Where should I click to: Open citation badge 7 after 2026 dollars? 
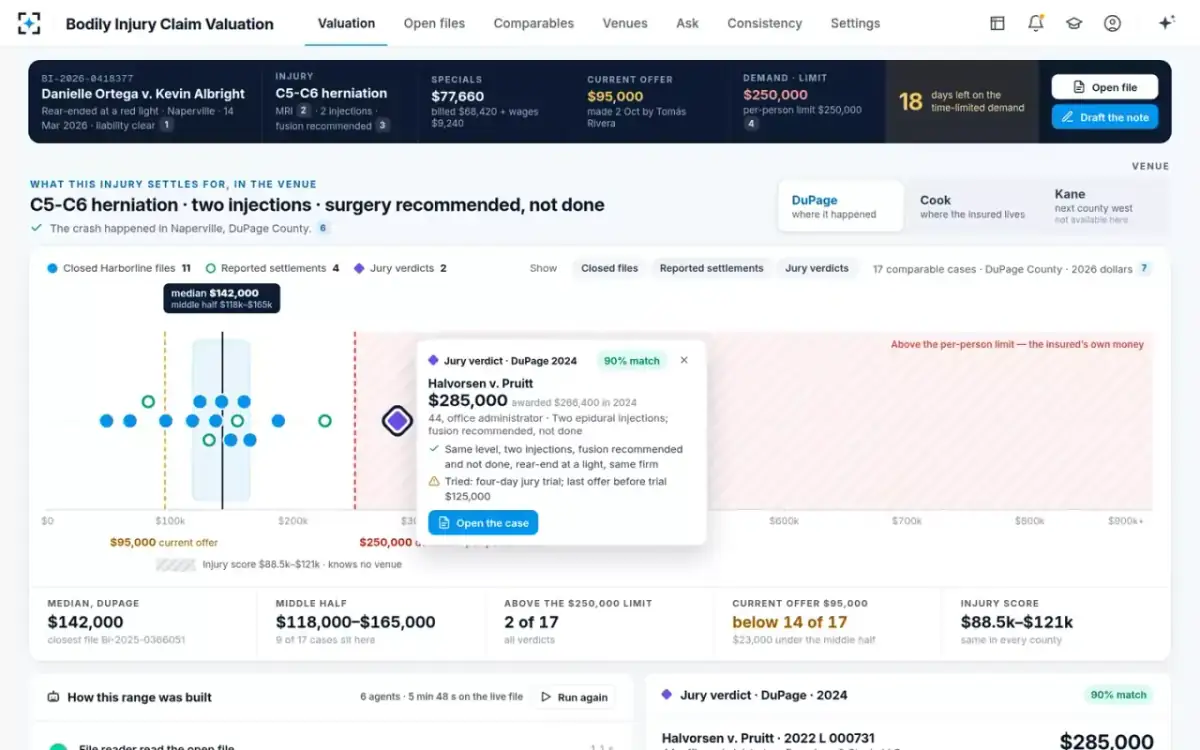1145,268
